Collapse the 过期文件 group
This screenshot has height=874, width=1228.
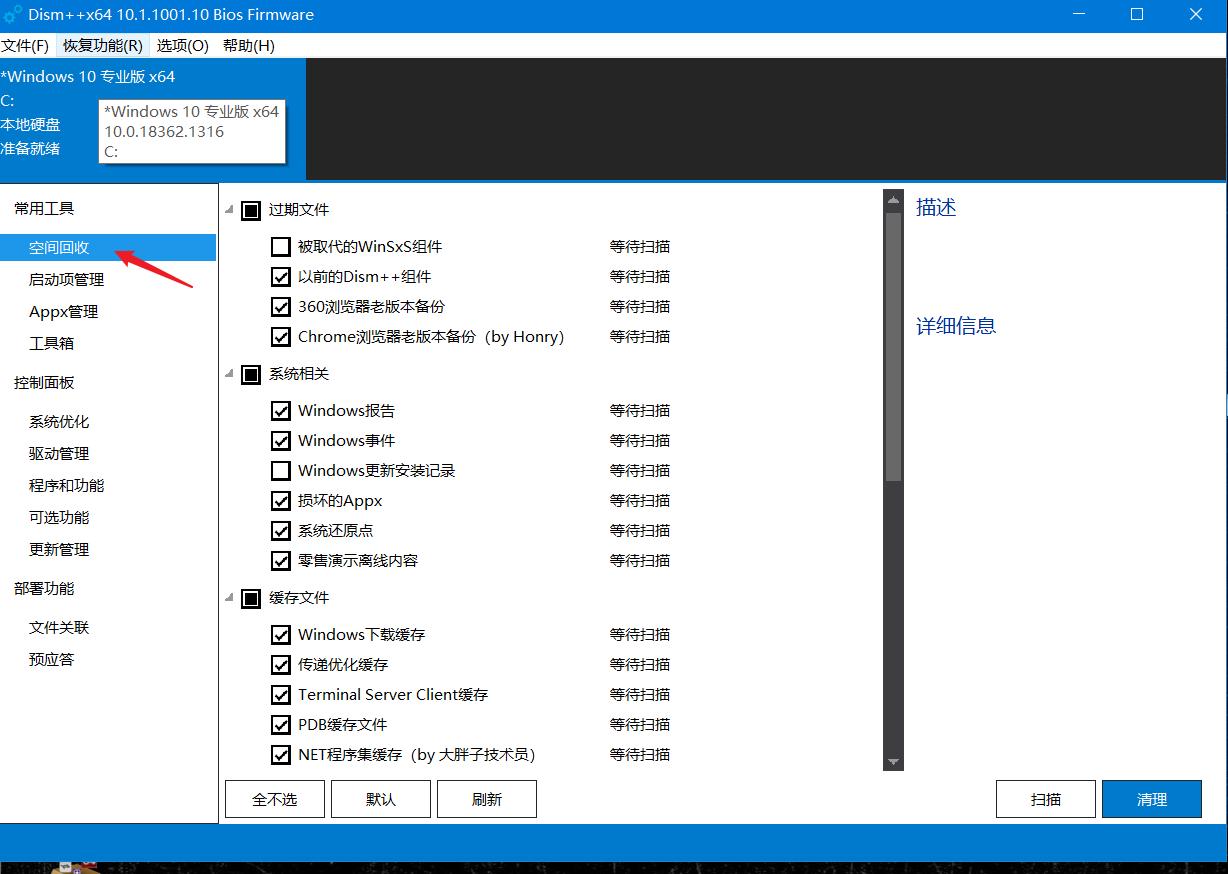228,210
